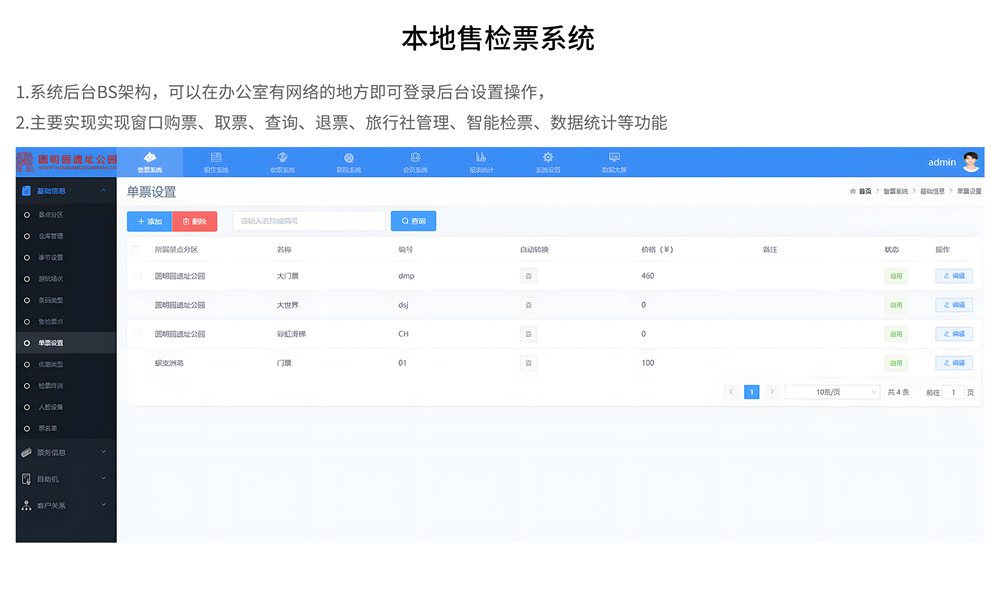
Task: Click 首页 in the breadcrumb
Action: [x=865, y=191]
